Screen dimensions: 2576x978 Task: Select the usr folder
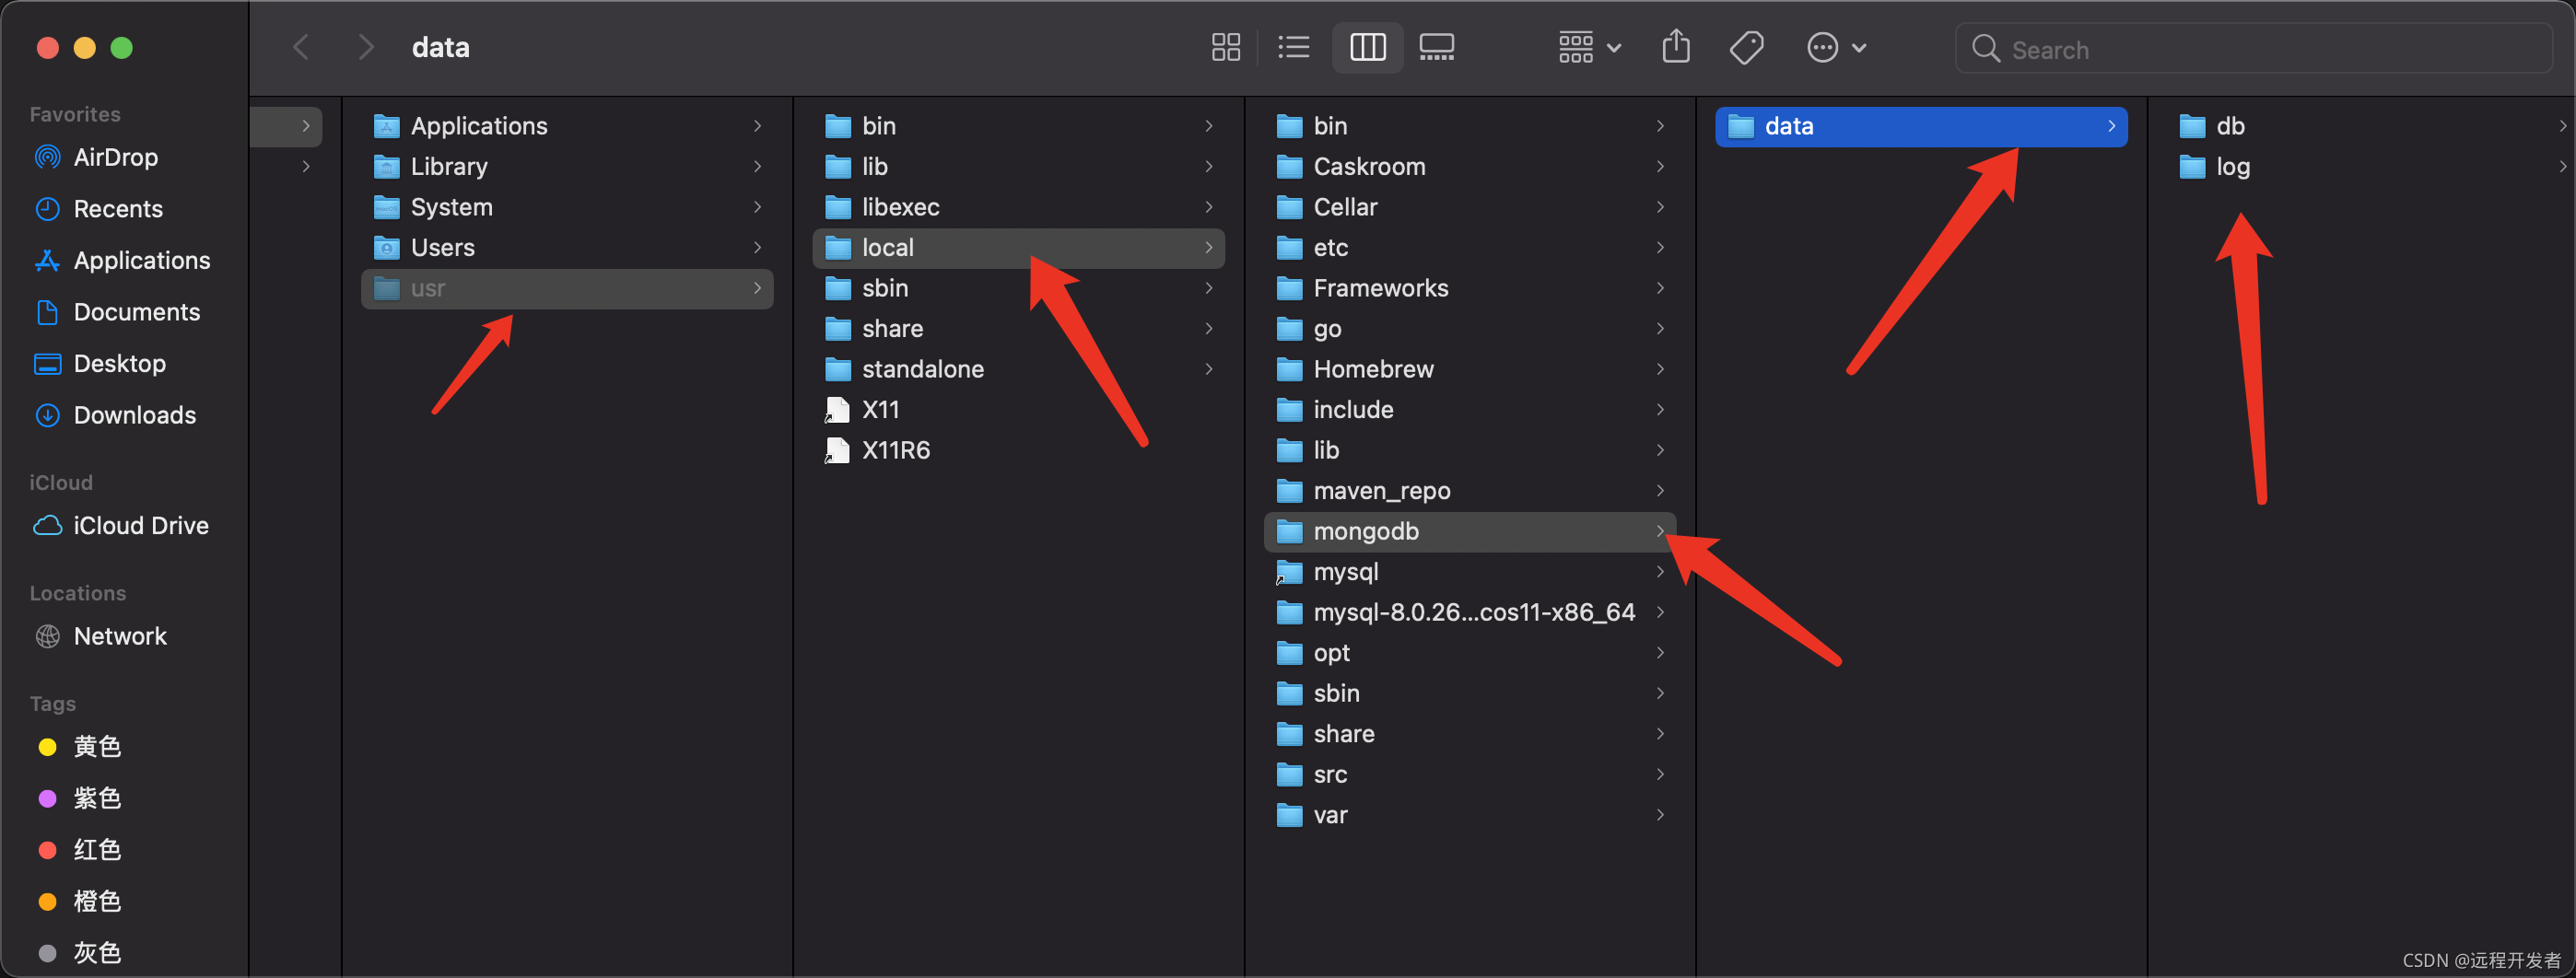point(567,288)
